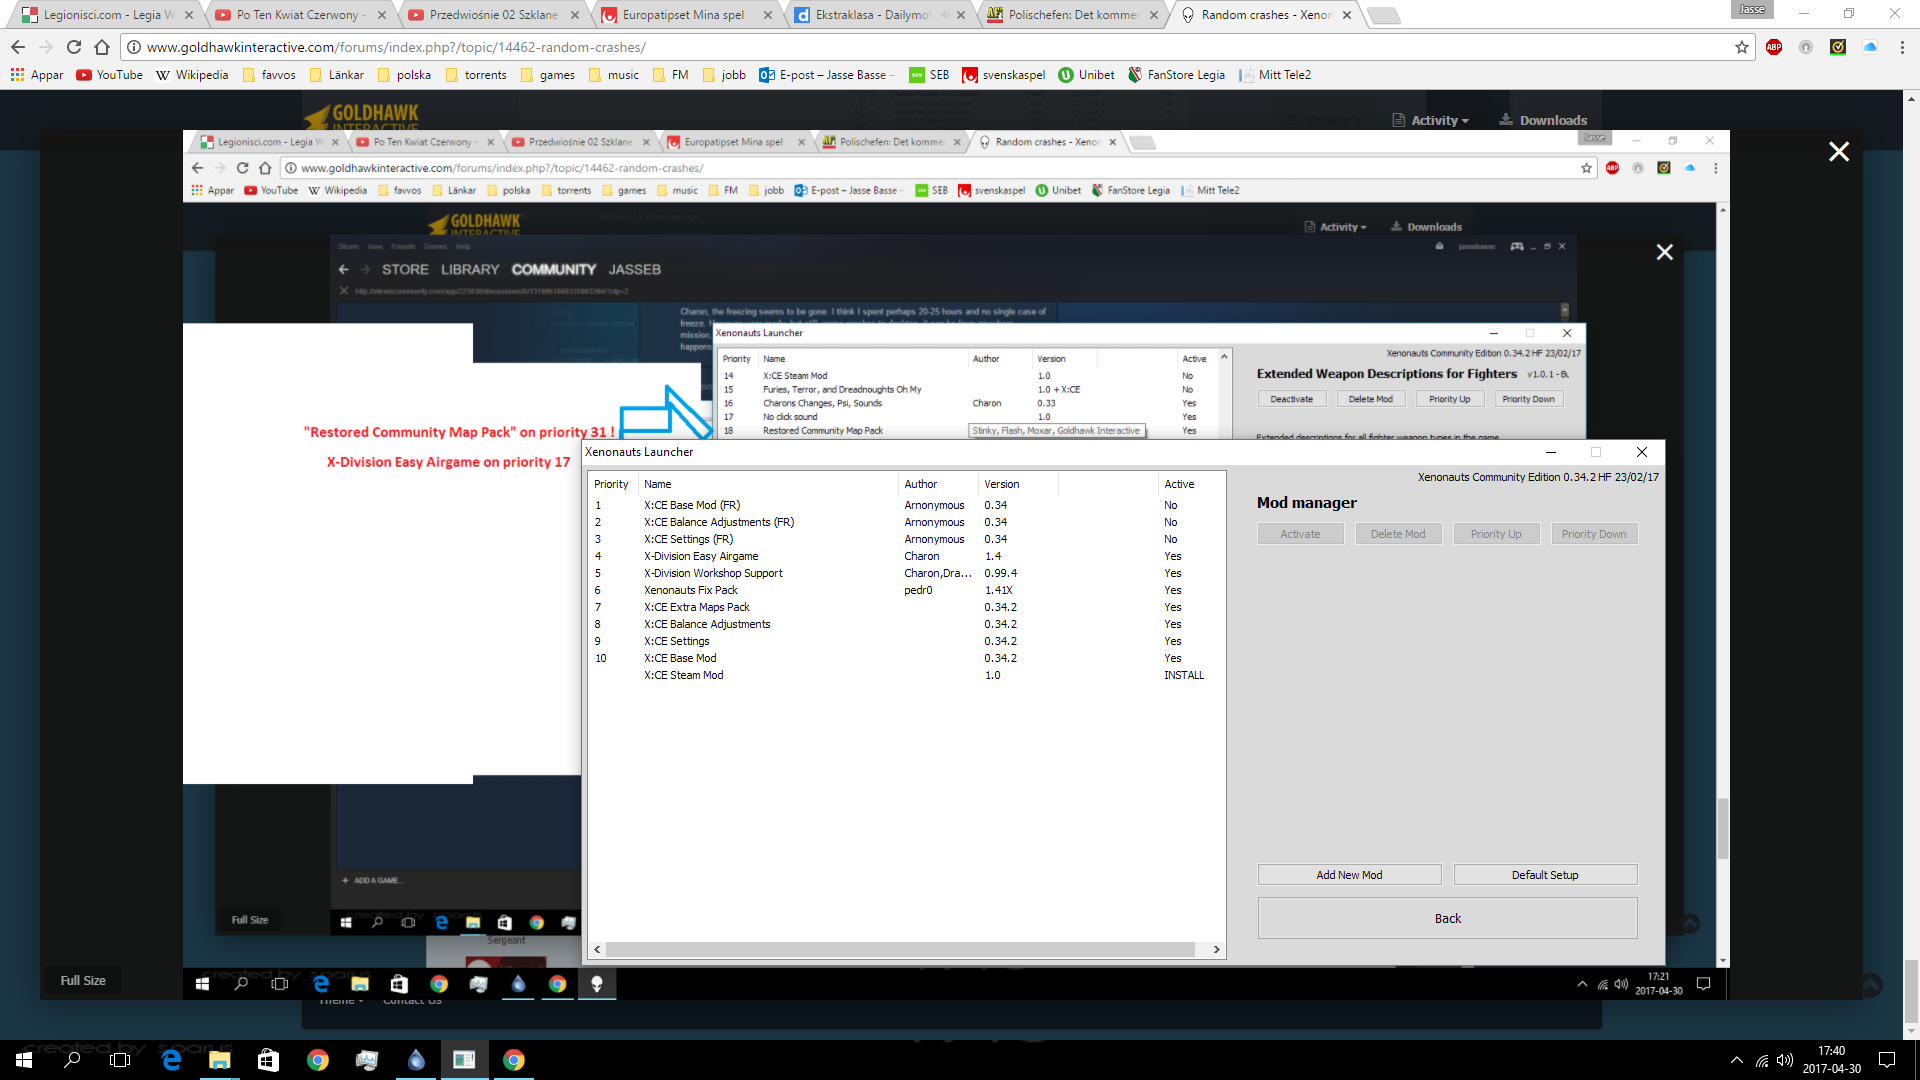
Task: Expand the music bookmark folder
Action: (614, 75)
